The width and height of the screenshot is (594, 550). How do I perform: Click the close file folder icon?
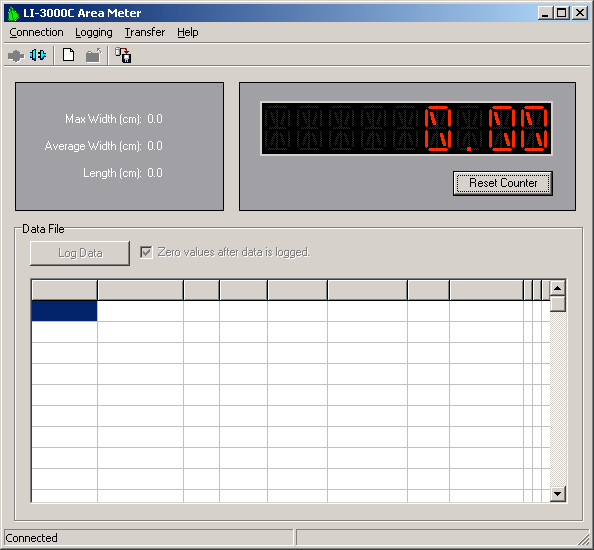pos(93,55)
